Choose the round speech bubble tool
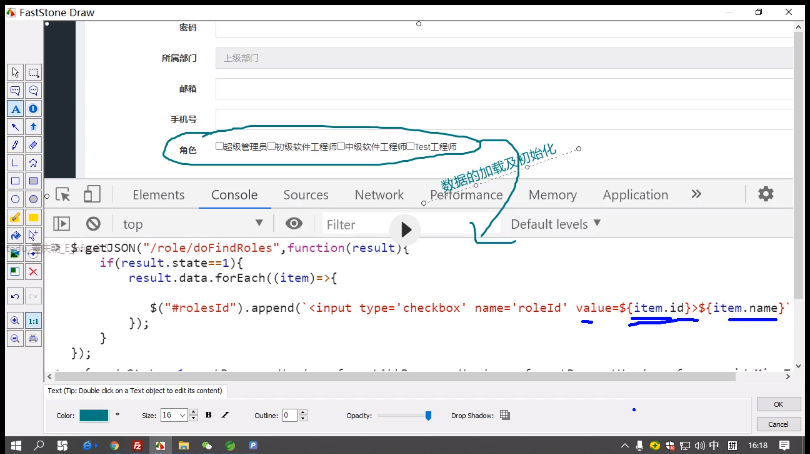The image size is (810, 454). (33, 91)
